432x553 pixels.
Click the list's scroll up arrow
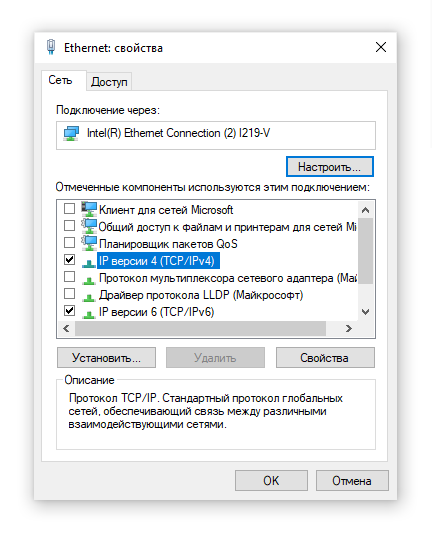pos(366,210)
